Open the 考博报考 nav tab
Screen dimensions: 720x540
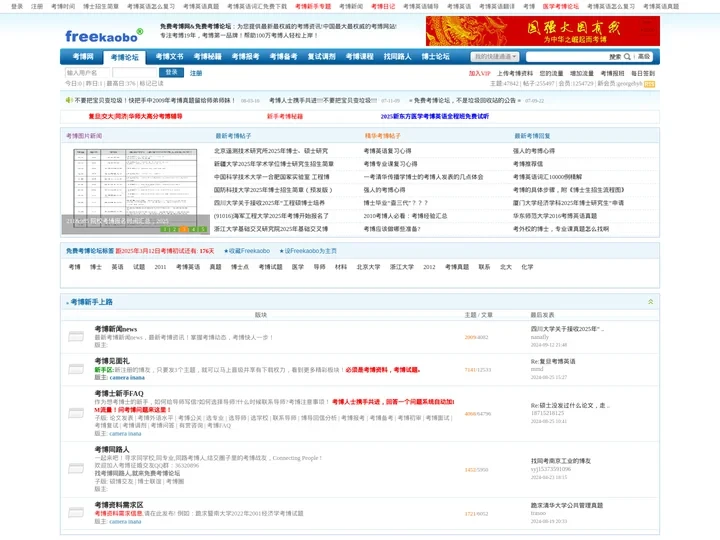246,56
